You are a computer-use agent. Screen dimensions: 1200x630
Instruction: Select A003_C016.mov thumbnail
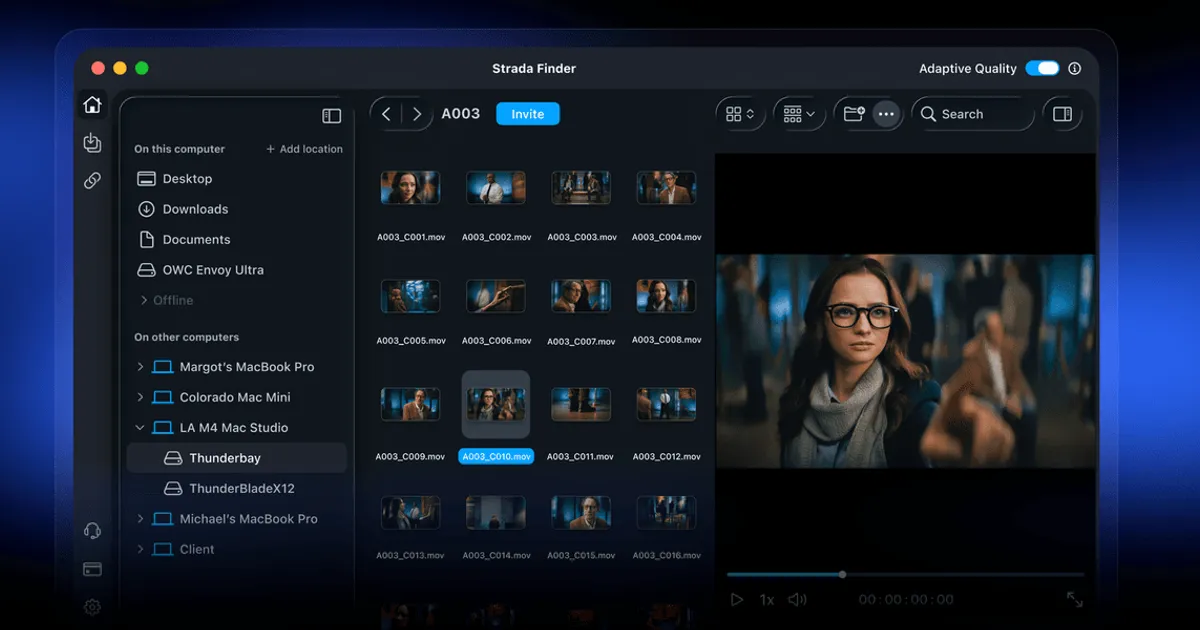click(666, 513)
